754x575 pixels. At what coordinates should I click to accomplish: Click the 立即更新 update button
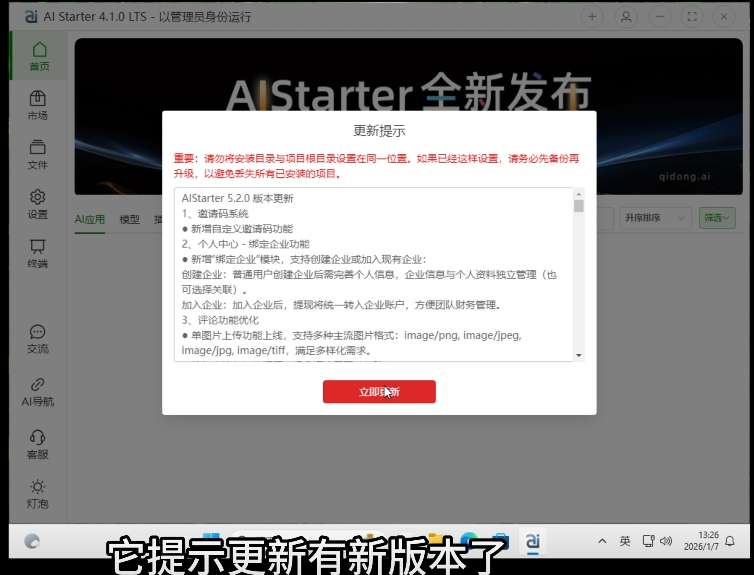click(x=379, y=391)
